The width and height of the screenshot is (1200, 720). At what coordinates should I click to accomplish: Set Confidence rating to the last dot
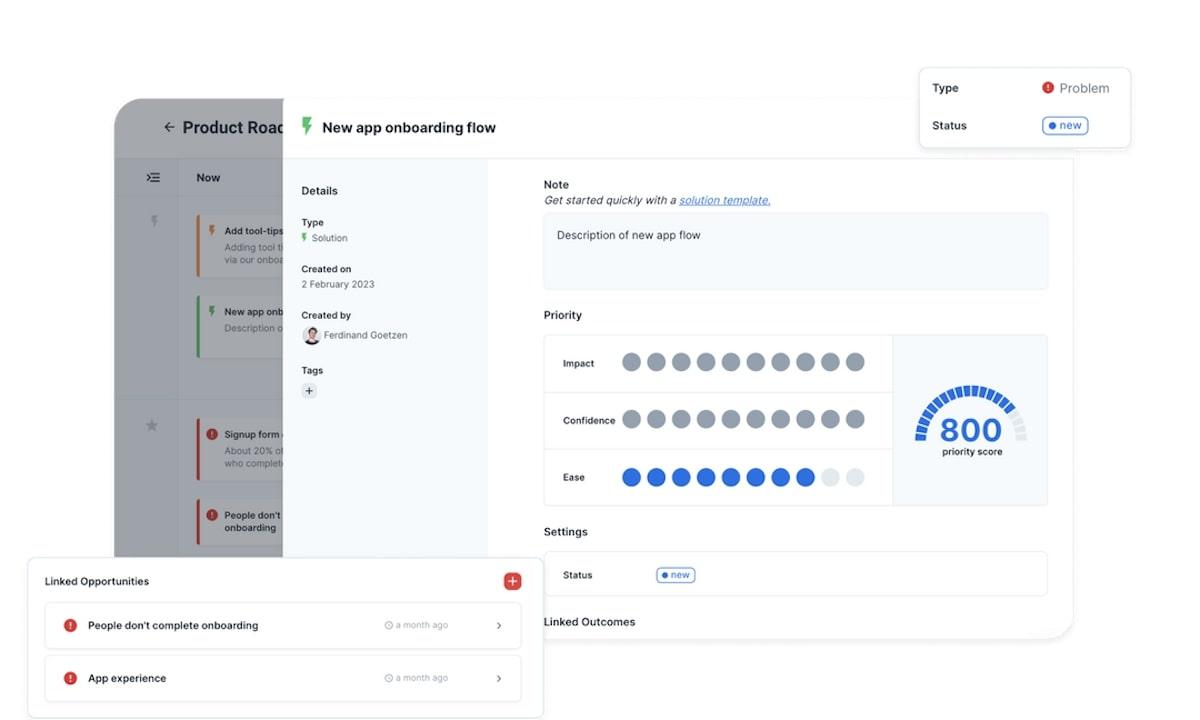[x=855, y=420]
